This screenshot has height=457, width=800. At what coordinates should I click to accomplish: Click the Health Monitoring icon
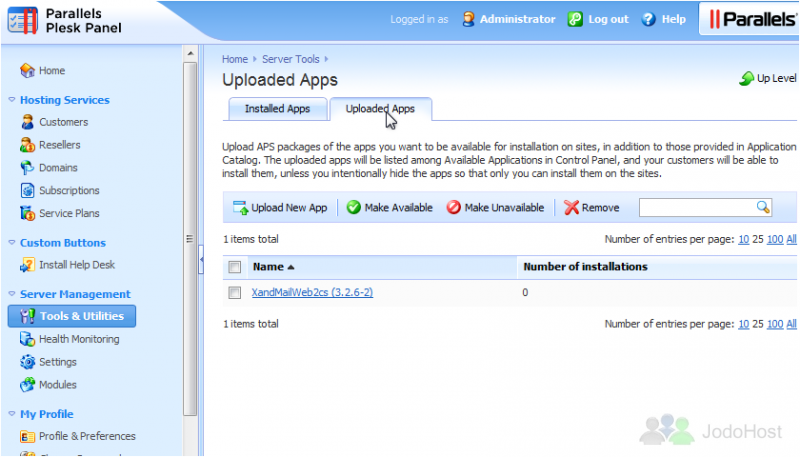pyautogui.click(x=27, y=339)
